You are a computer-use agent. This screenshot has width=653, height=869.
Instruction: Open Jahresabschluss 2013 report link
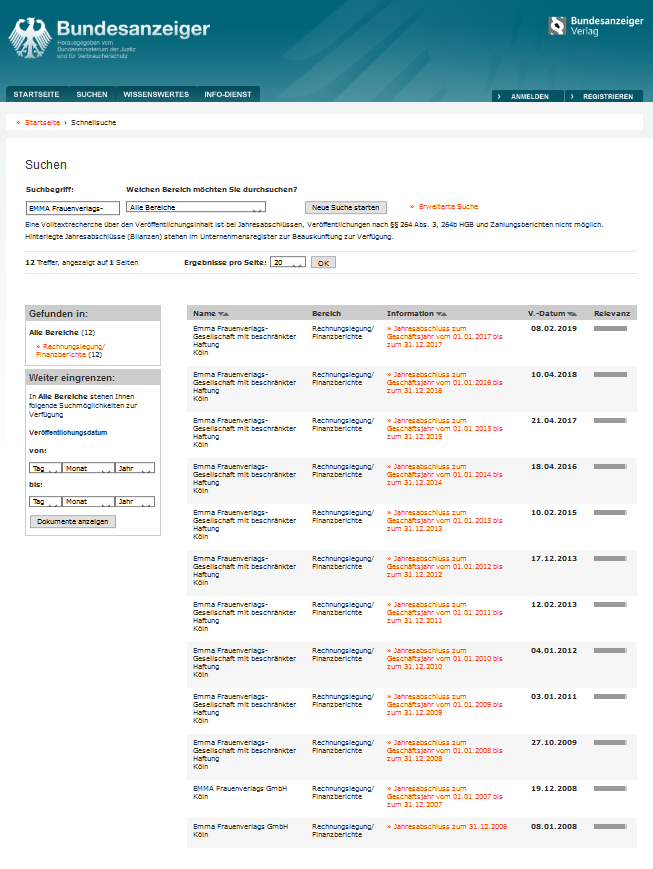(445, 520)
